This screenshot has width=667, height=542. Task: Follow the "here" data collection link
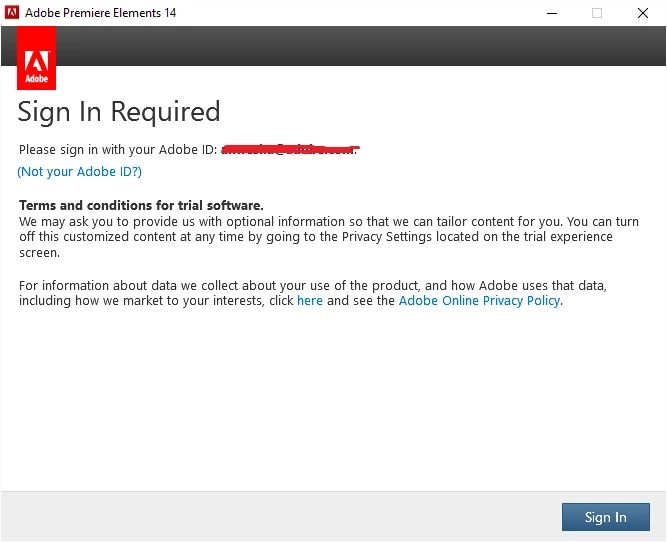click(x=310, y=300)
